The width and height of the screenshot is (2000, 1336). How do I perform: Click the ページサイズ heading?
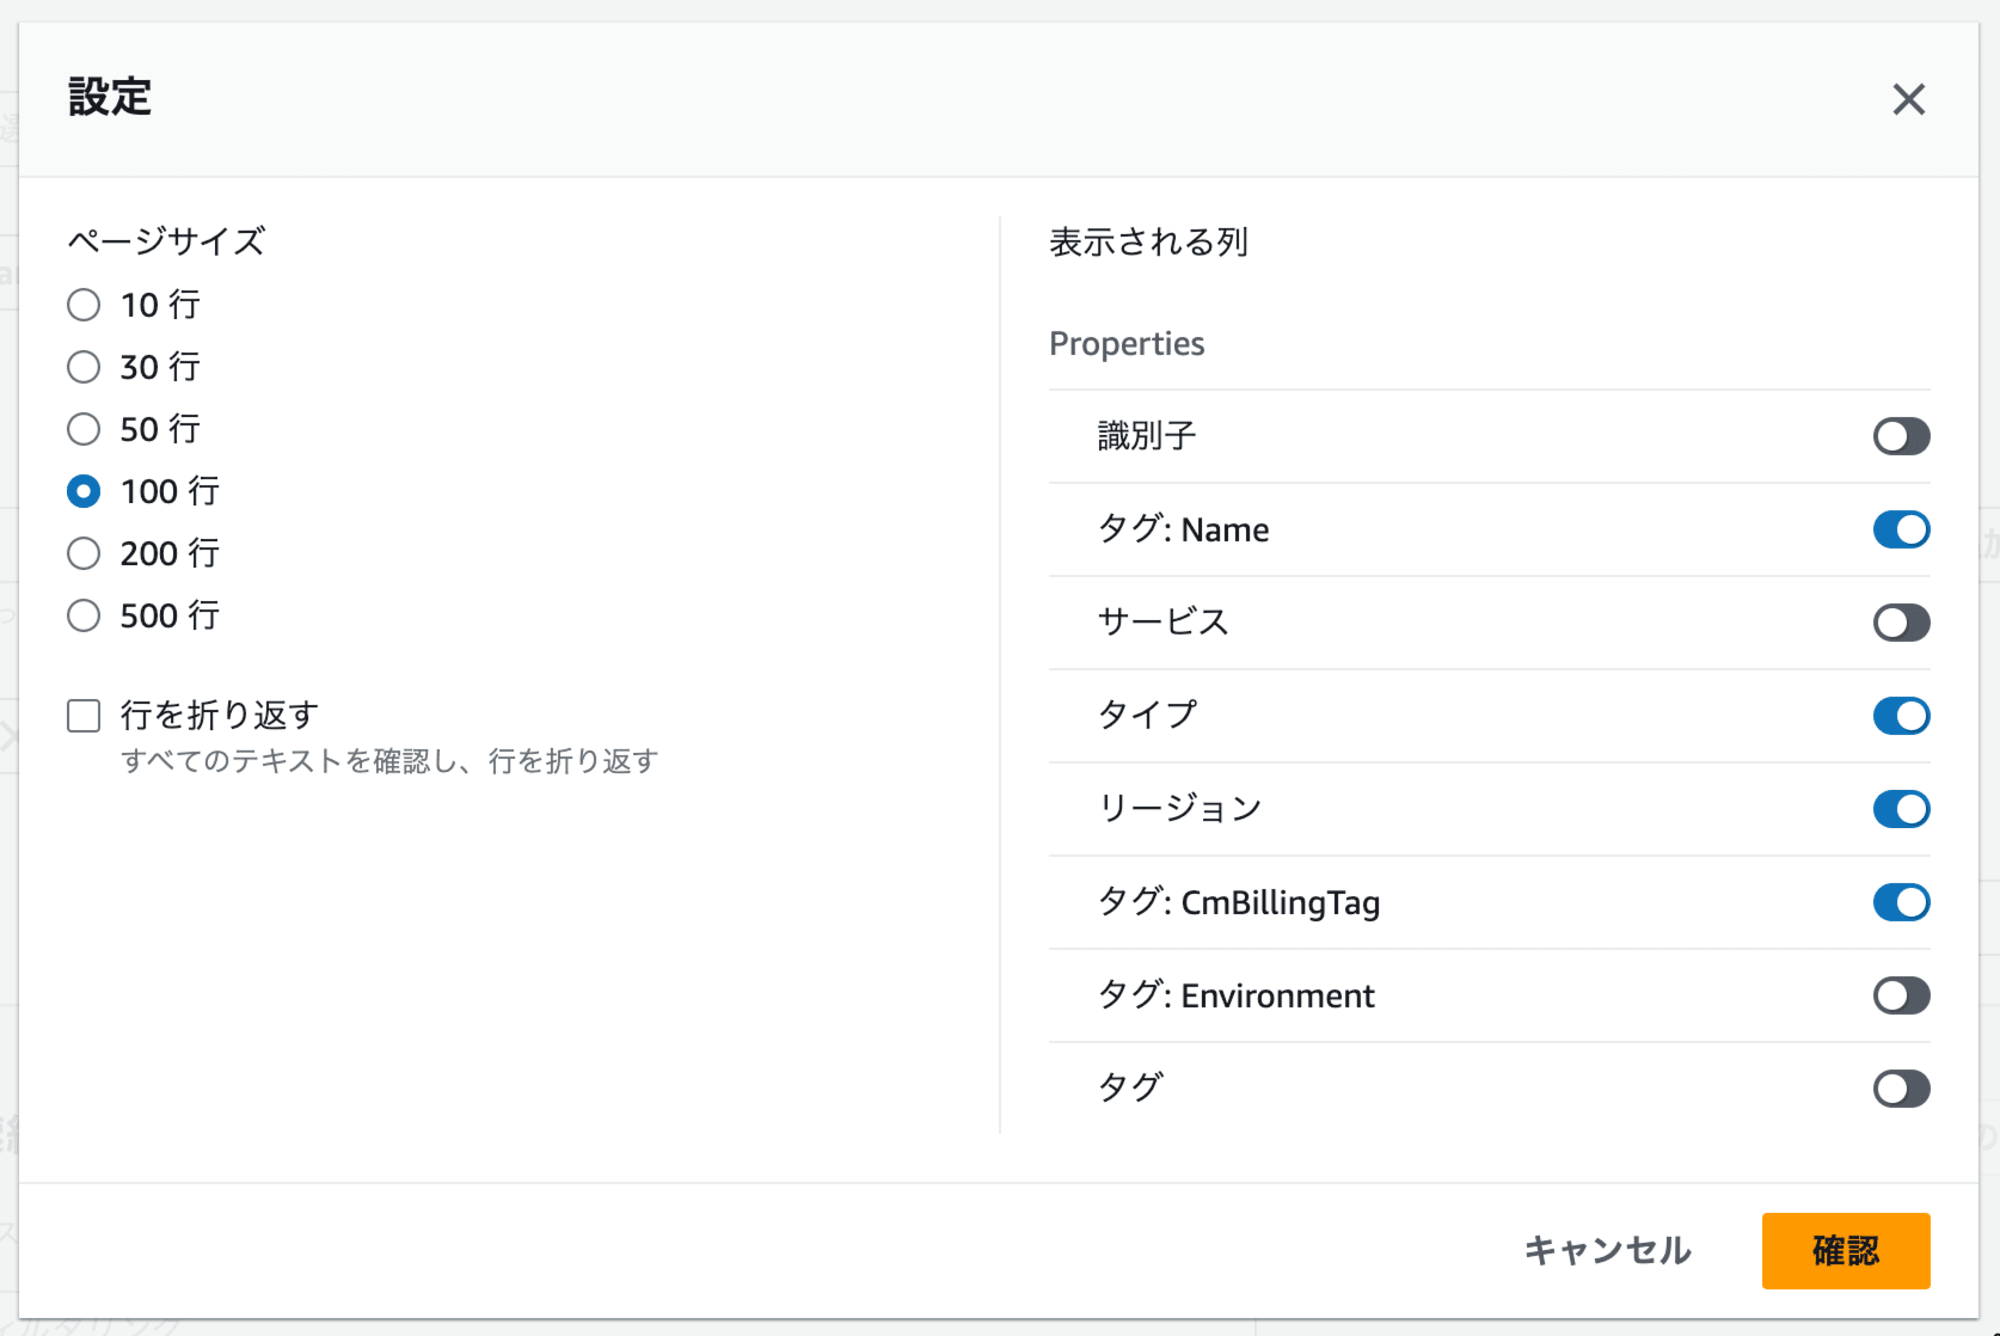166,241
